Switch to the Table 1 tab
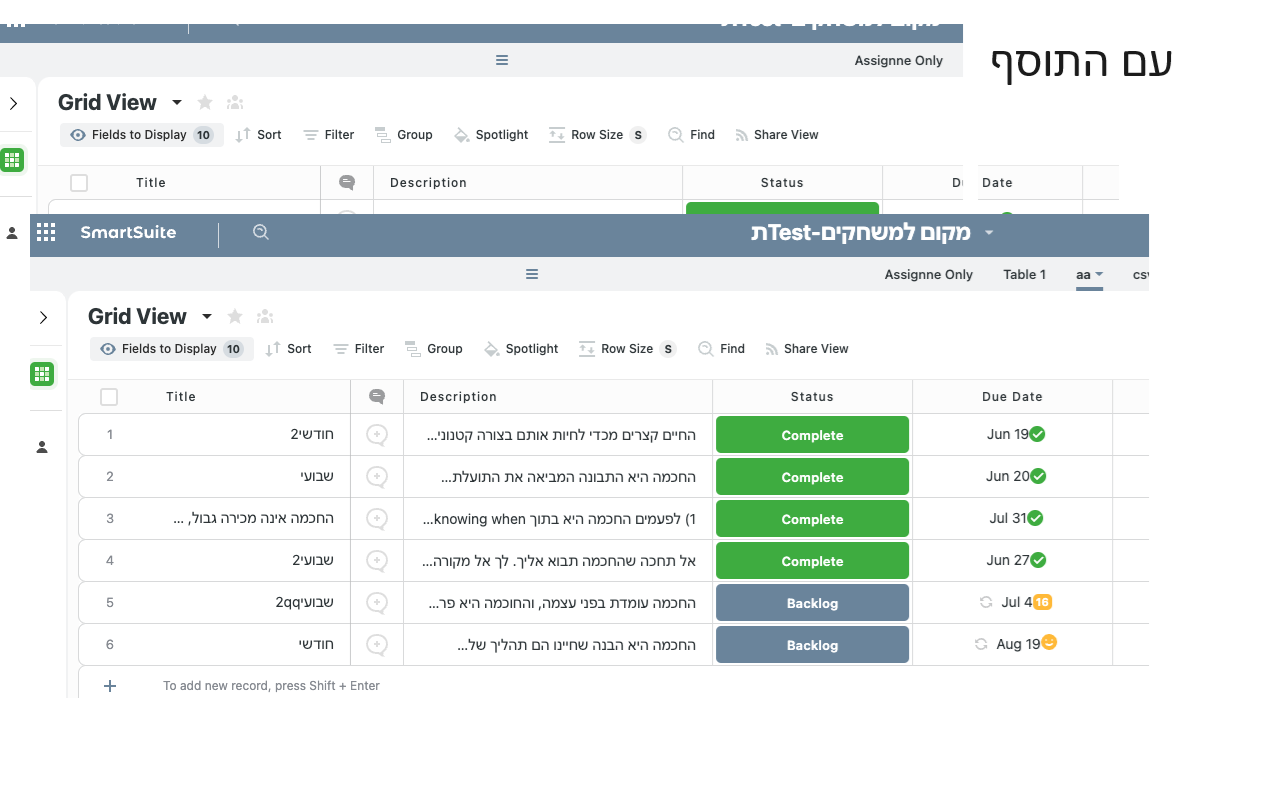This screenshot has height=800, width=1280. 1024,274
